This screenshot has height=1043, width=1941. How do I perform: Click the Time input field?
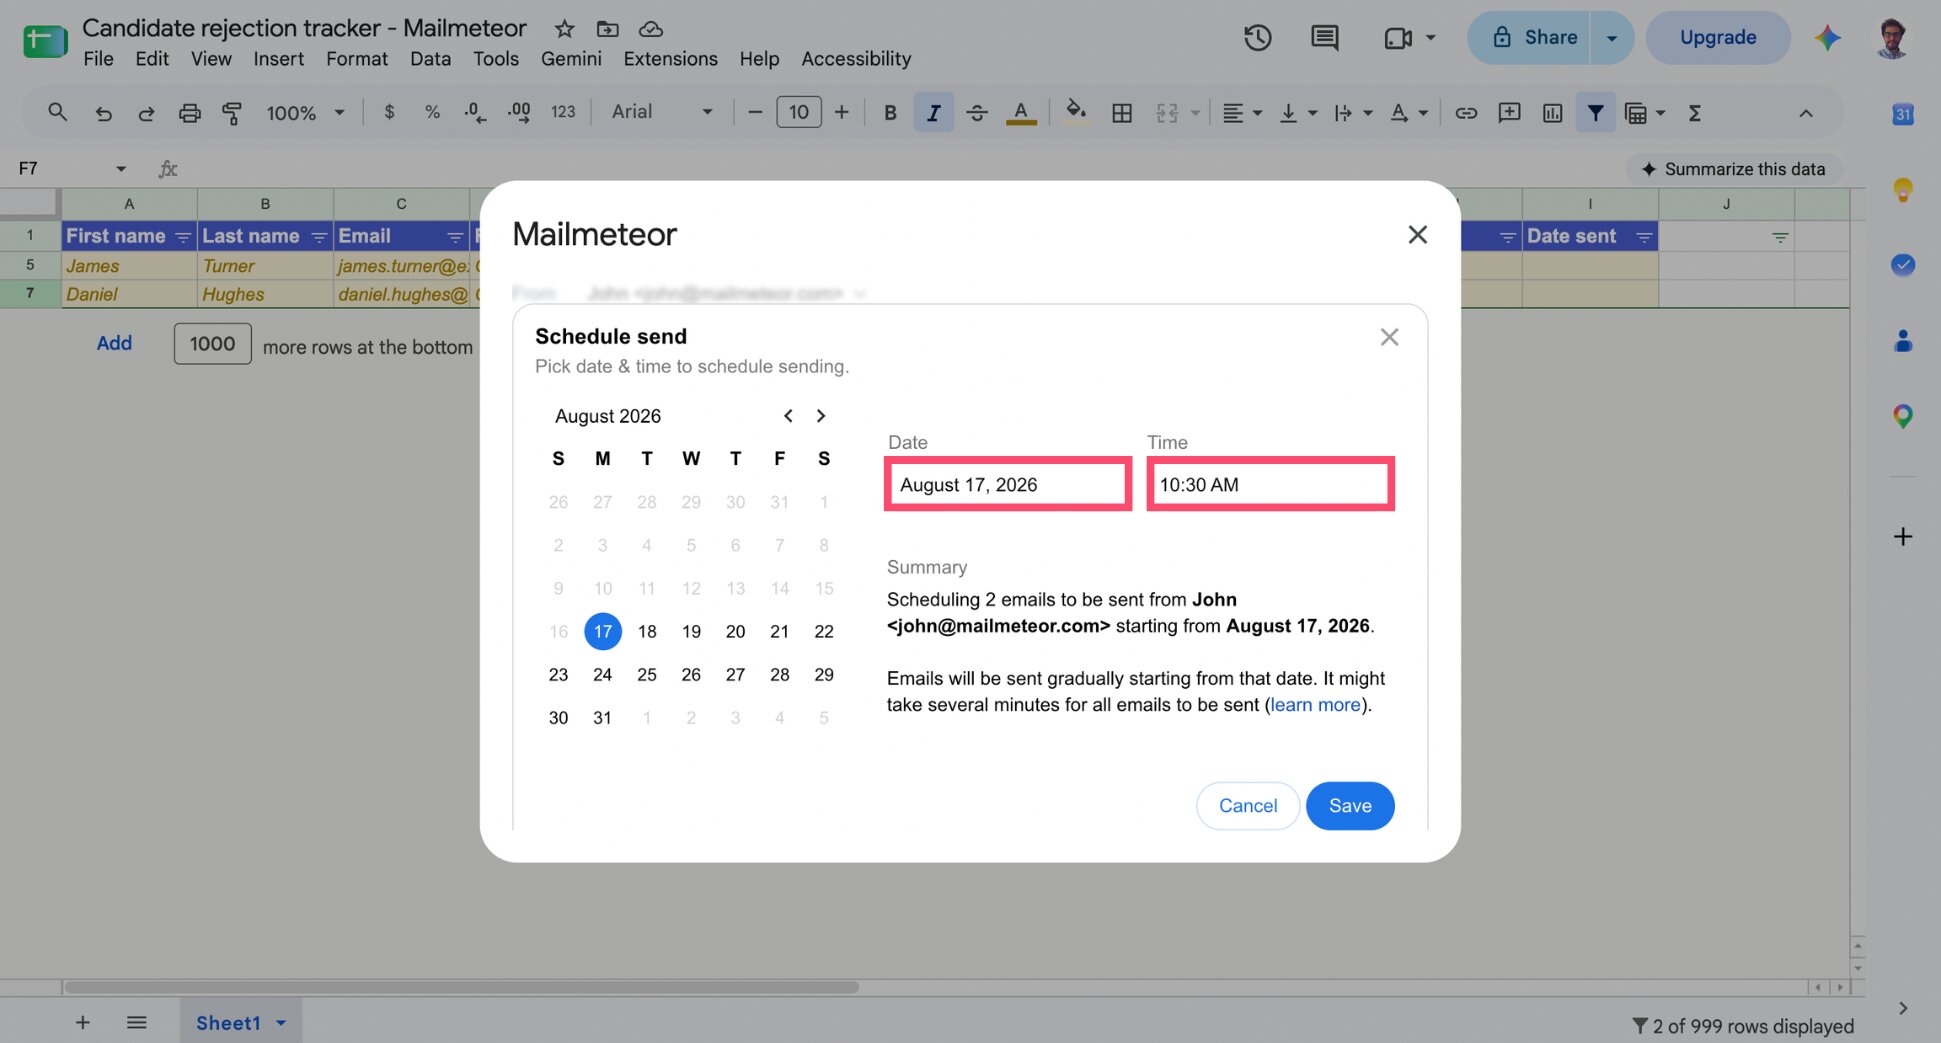tap(1270, 485)
